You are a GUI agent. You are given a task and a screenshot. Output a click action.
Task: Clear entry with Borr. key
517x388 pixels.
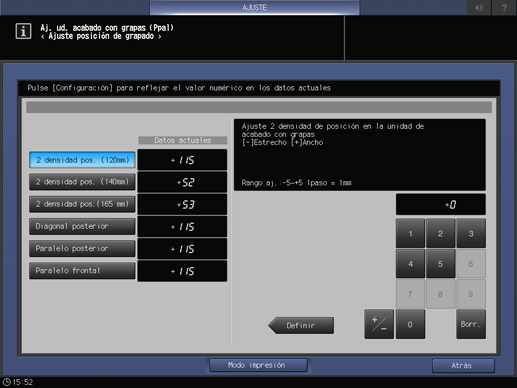(471, 324)
